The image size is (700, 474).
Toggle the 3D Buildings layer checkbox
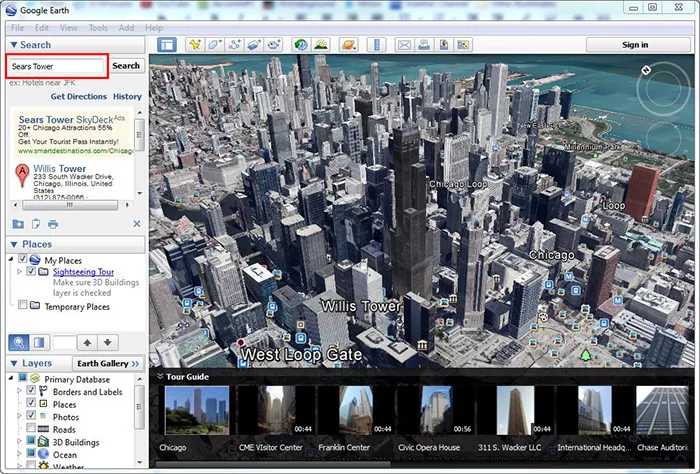pyautogui.click(x=31, y=441)
